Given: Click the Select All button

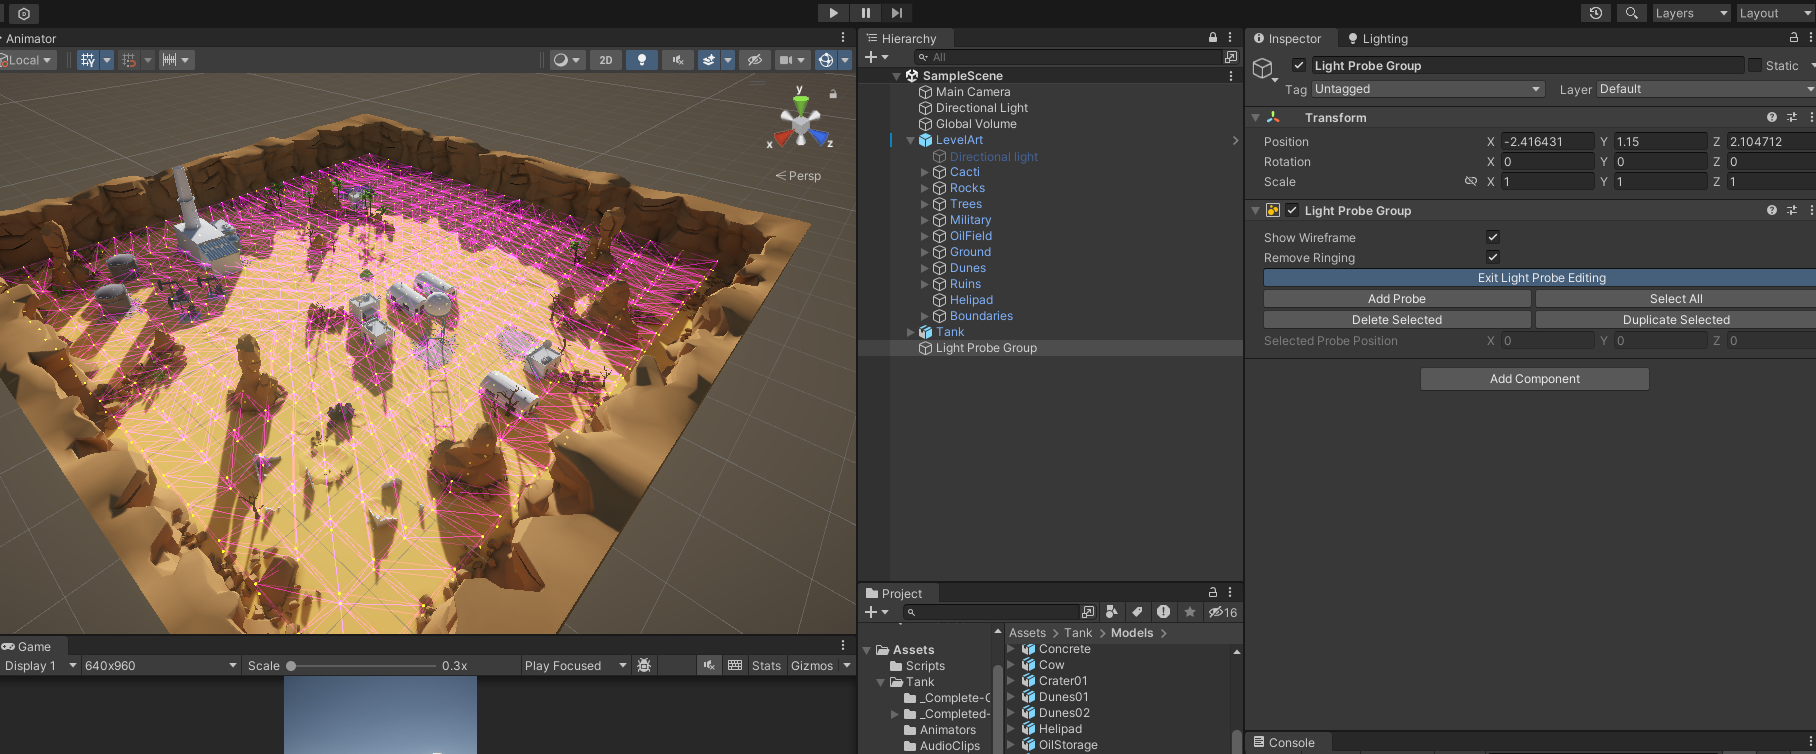Looking at the screenshot, I should coord(1676,299).
